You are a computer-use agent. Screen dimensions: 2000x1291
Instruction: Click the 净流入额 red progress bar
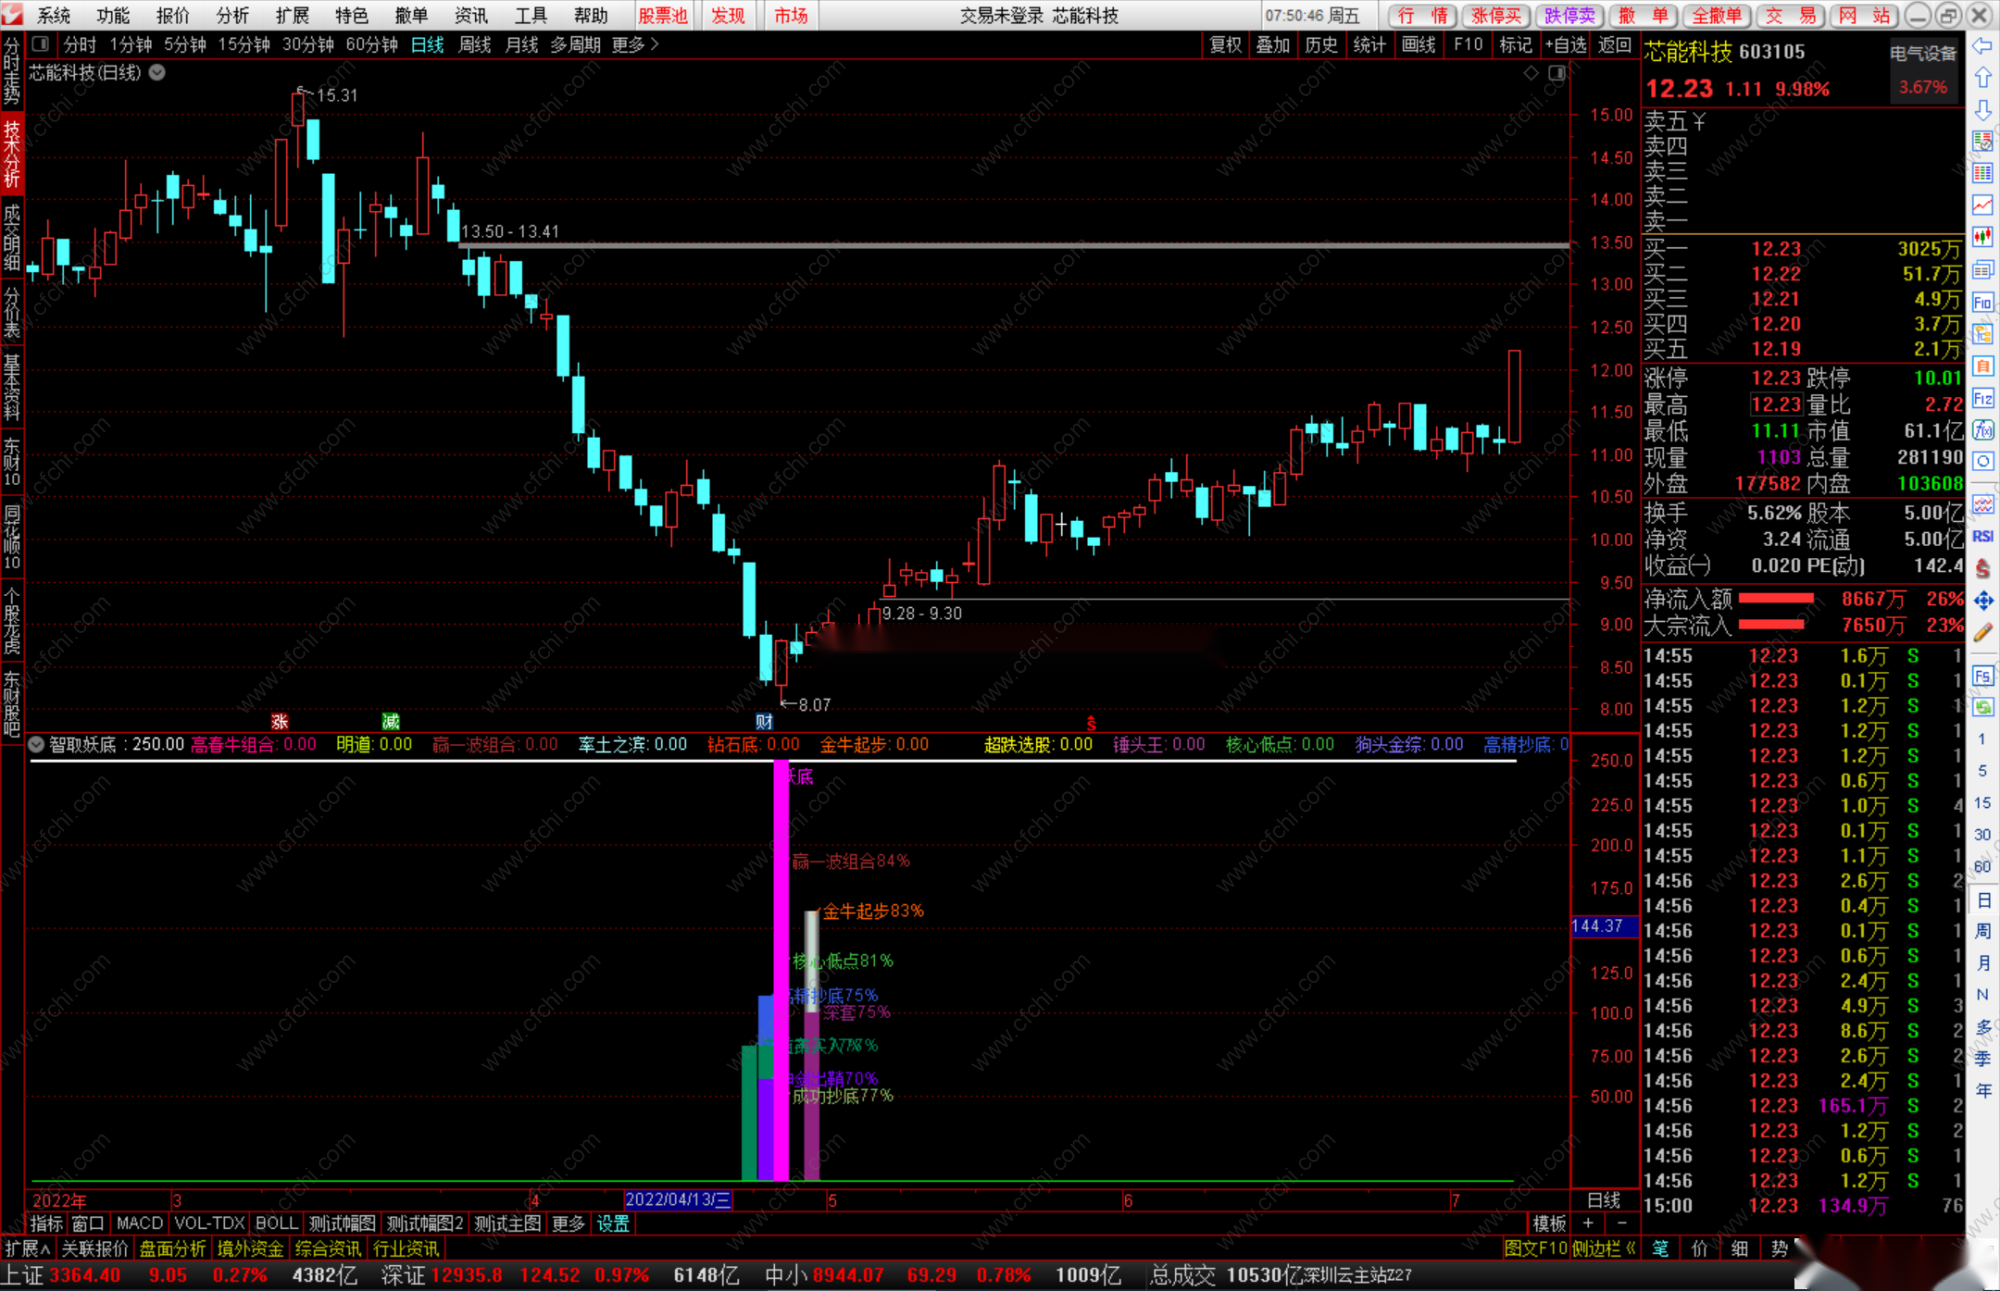pos(1776,598)
